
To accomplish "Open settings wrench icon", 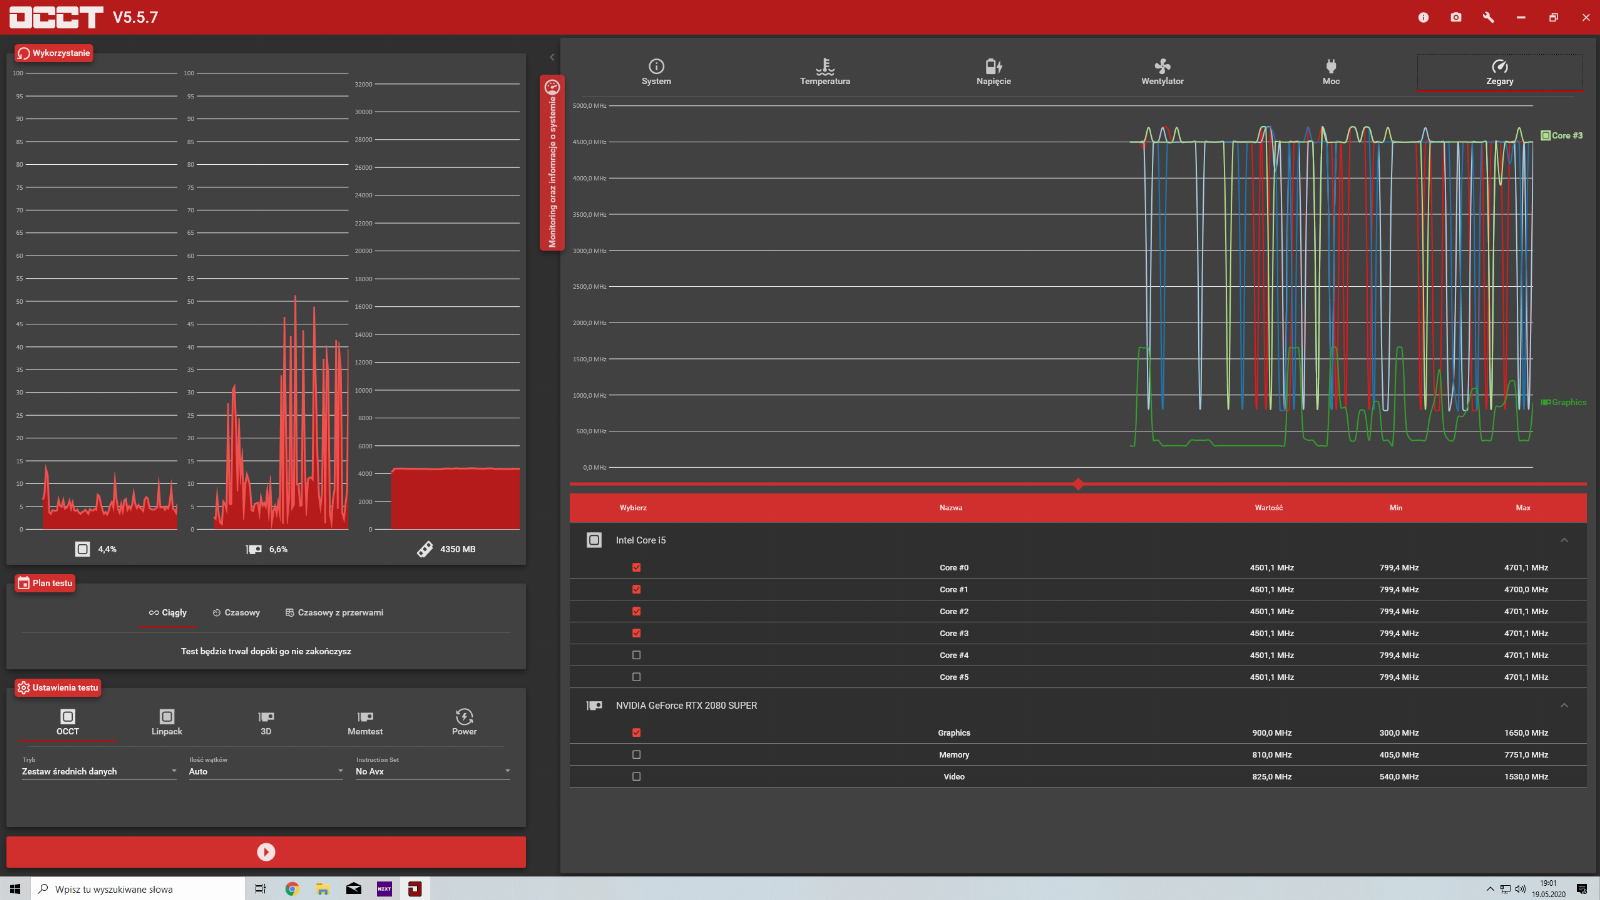I will [1488, 17].
